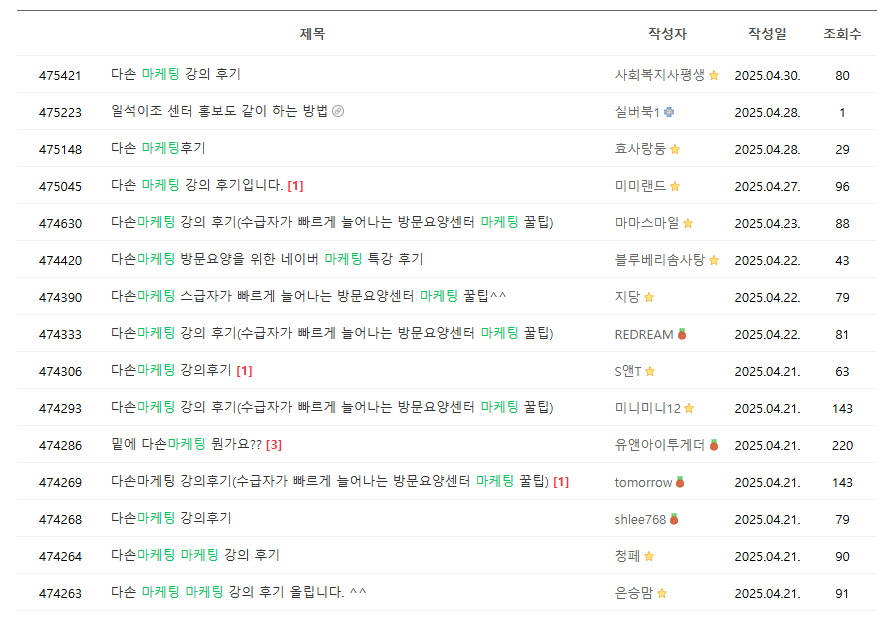Click the star icon beside 블루베리솜사탕
This screenshot has height=633, width=881.
click(x=714, y=260)
